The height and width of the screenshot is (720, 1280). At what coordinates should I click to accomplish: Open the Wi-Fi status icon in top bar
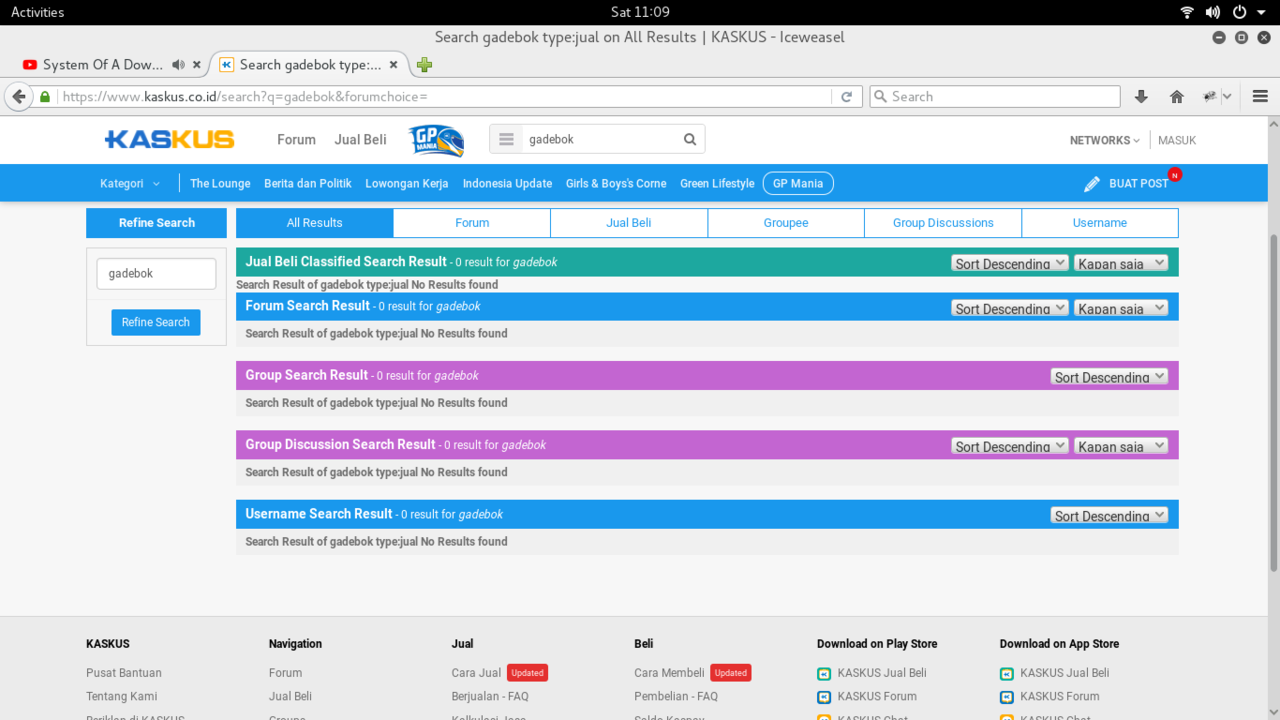click(x=1187, y=12)
